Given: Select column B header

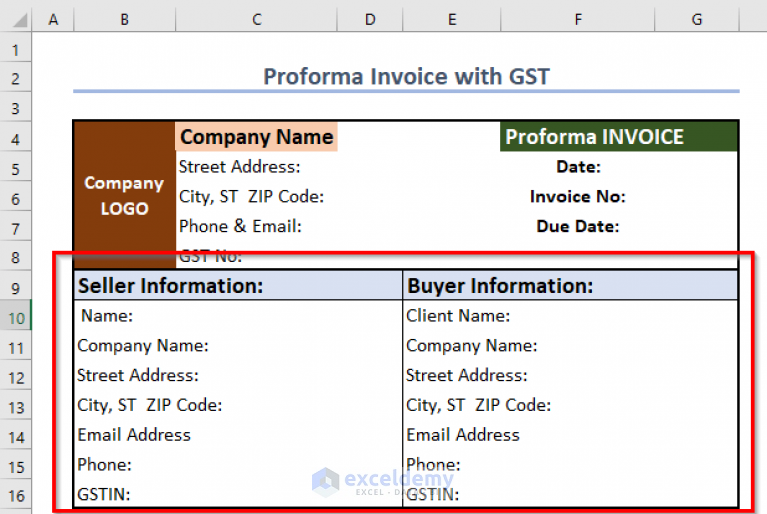Looking at the screenshot, I should tap(124, 20).
